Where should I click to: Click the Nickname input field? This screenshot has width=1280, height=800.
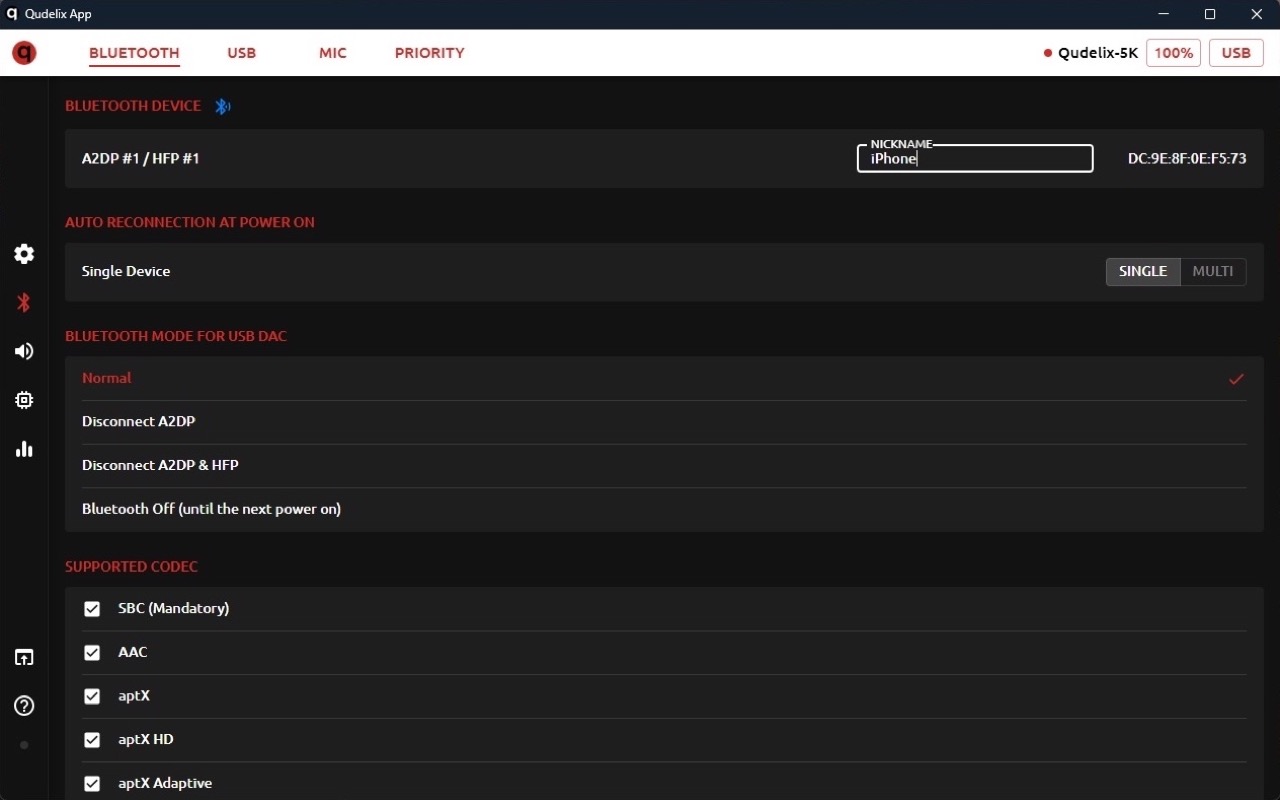coord(975,158)
